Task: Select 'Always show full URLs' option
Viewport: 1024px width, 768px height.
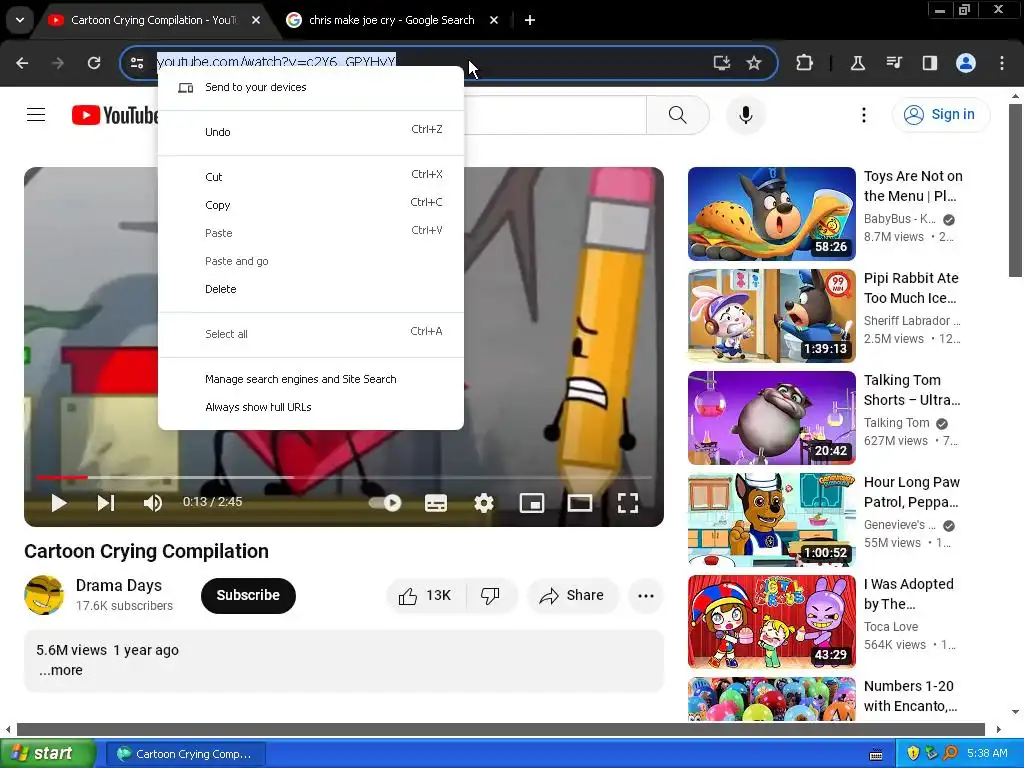Action: pyautogui.click(x=311, y=408)
